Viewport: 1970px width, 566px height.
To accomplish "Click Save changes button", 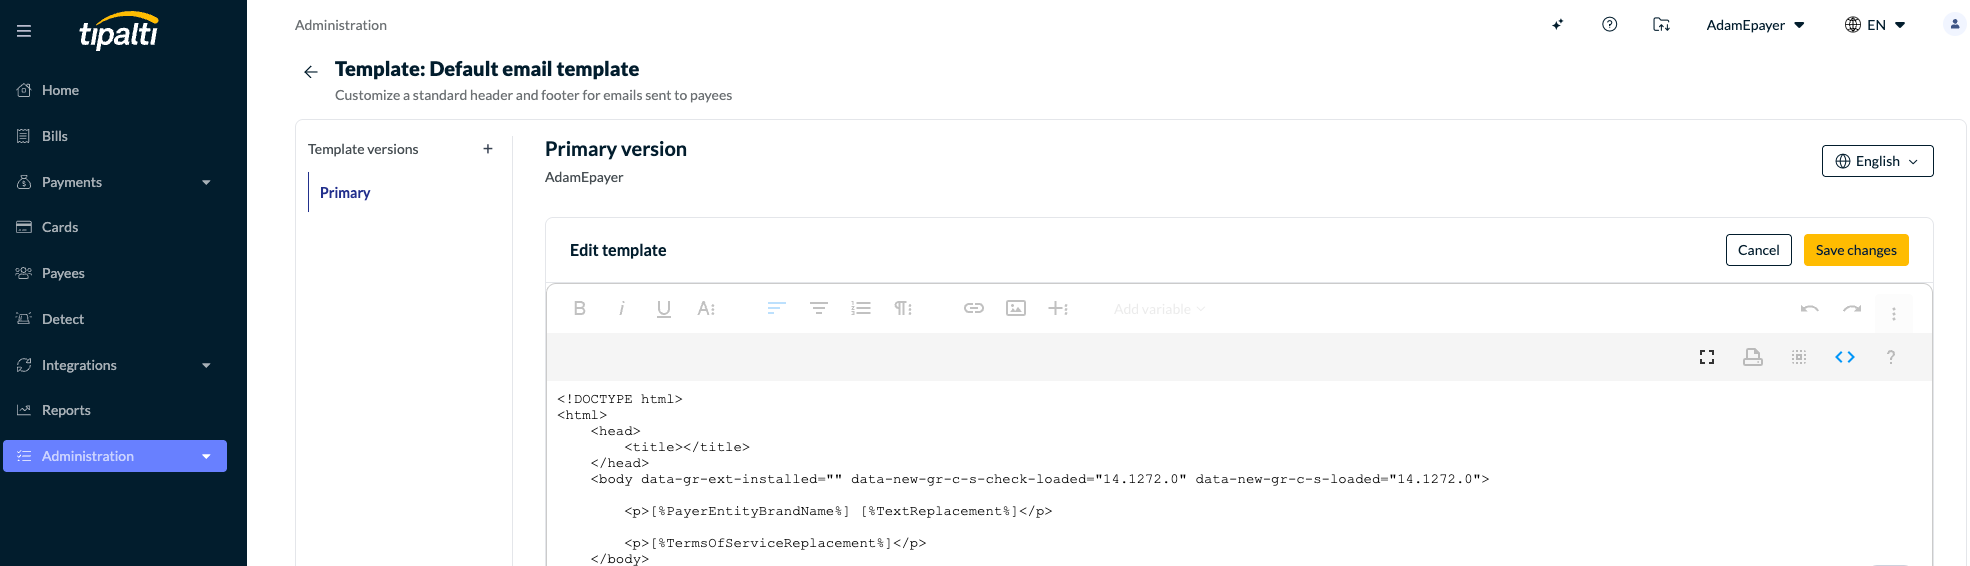I will click(1856, 250).
